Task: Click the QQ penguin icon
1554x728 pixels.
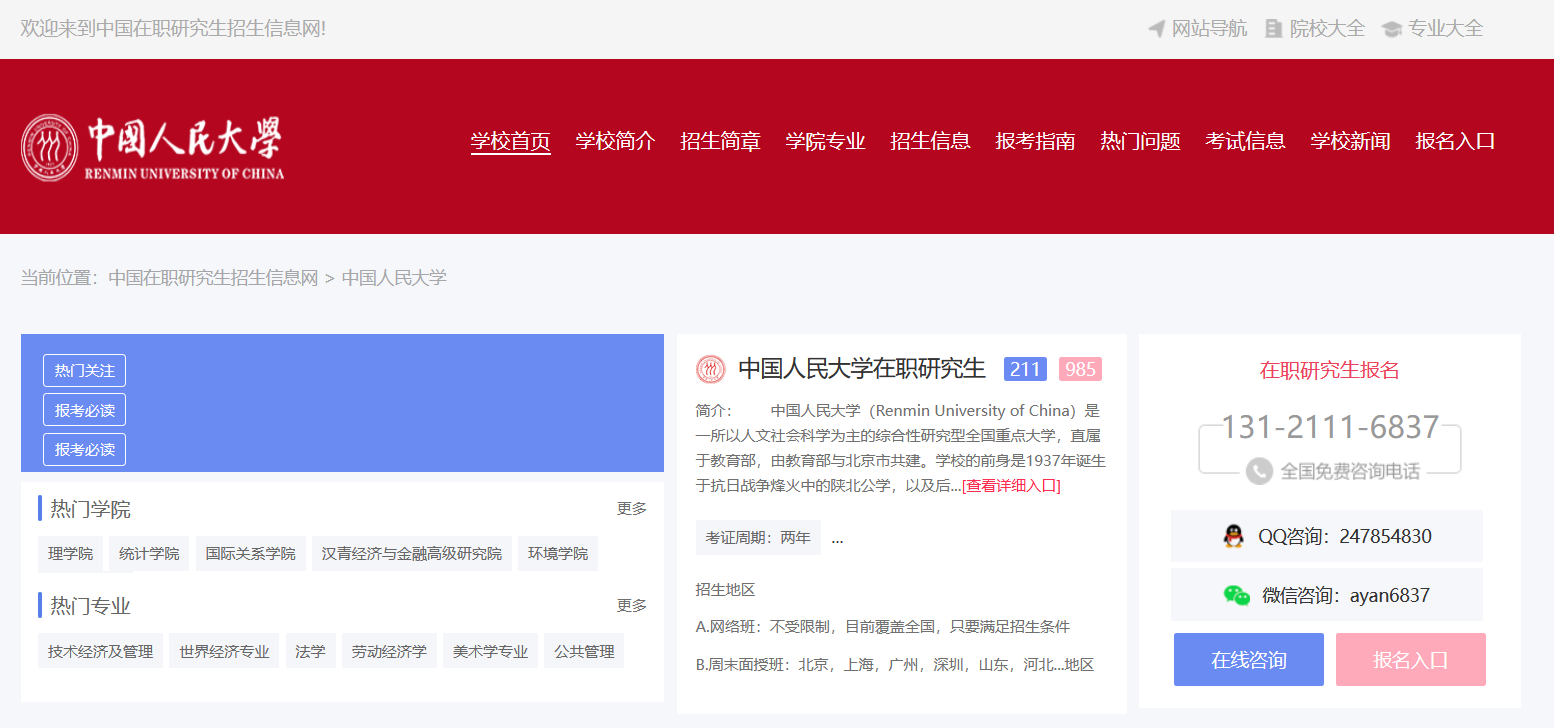Action: (x=1233, y=536)
